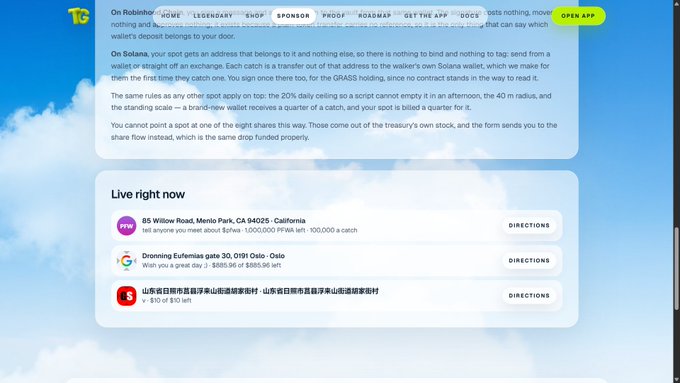The width and height of the screenshot is (680, 383).
Task: Click the 'Live right now' heading
Action: (148, 194)
